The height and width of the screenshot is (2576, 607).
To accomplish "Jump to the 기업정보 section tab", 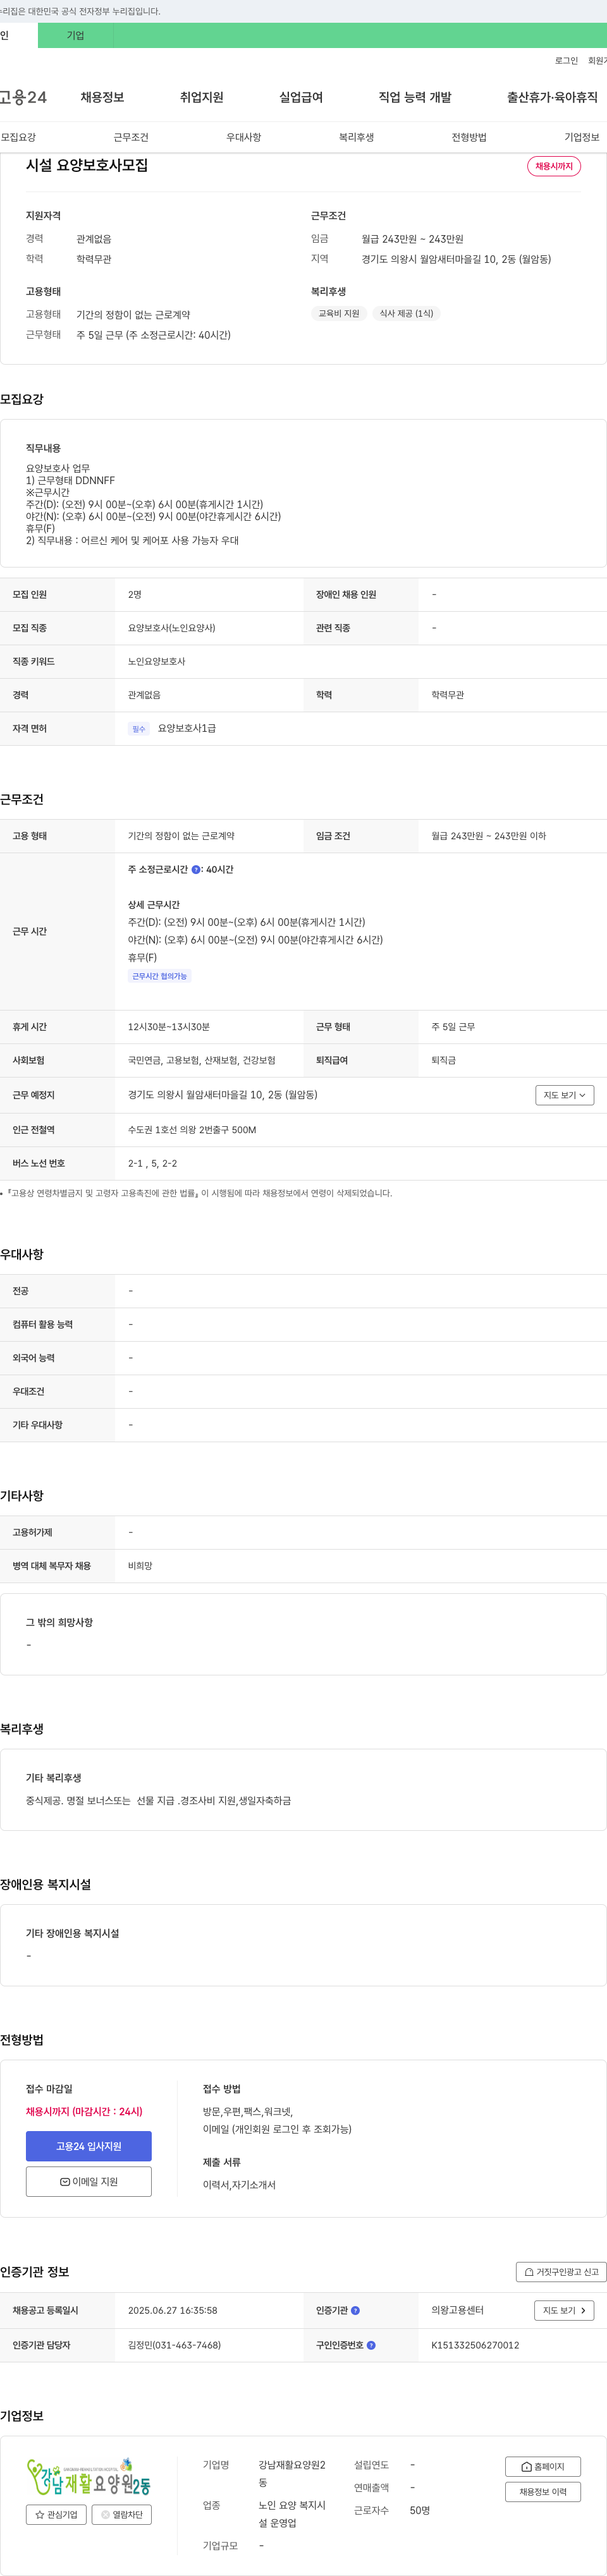I will click(x=582, y=137).
